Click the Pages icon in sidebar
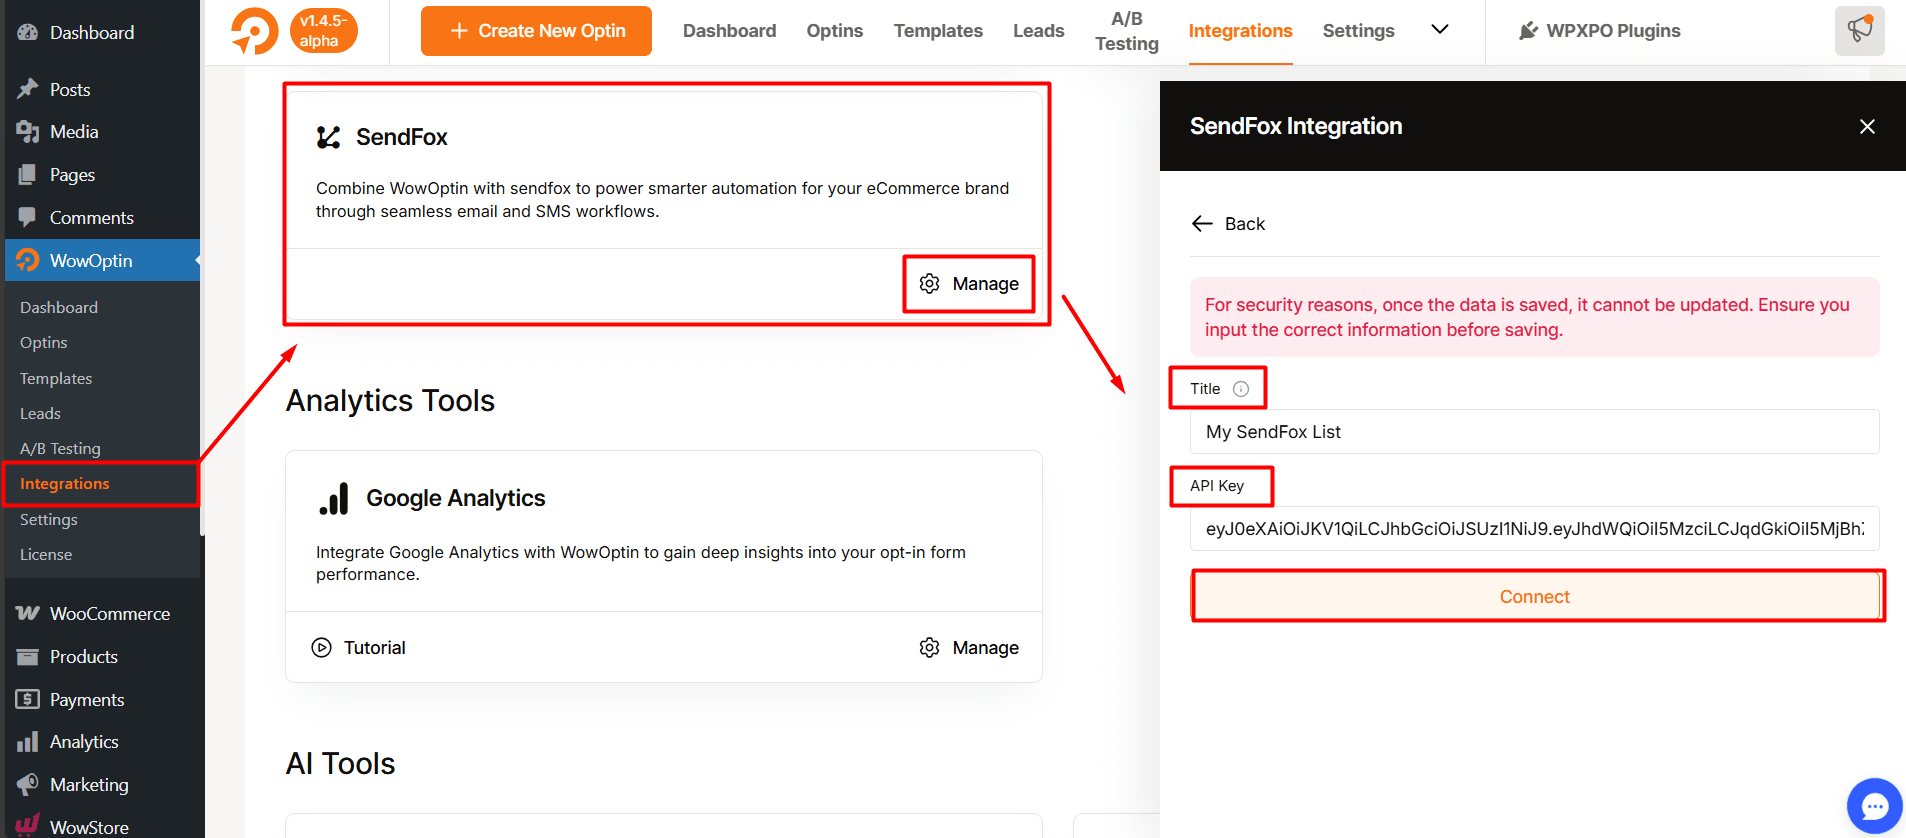 tap(28, 175)
